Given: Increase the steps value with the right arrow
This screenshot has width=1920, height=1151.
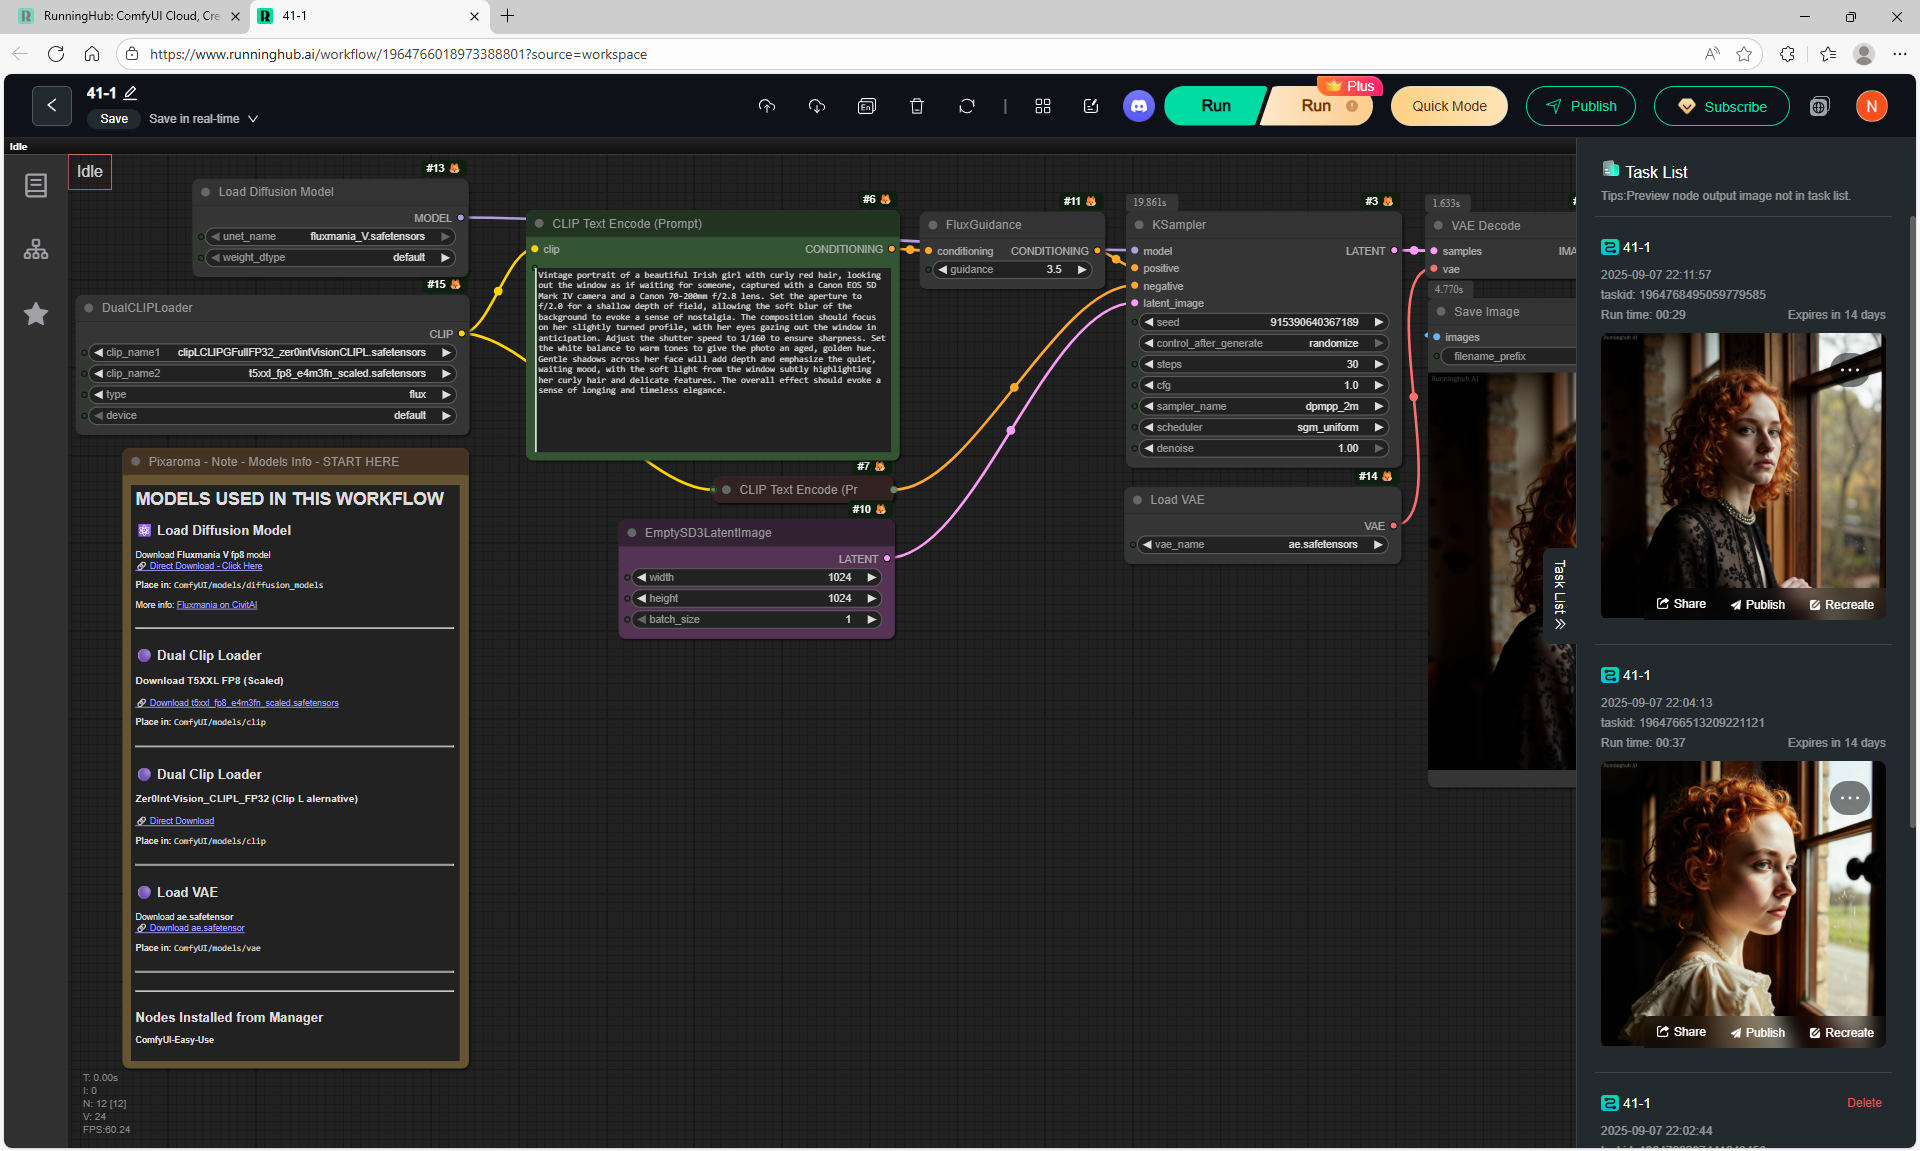Looking at the screenshot, I should 1379,364.
